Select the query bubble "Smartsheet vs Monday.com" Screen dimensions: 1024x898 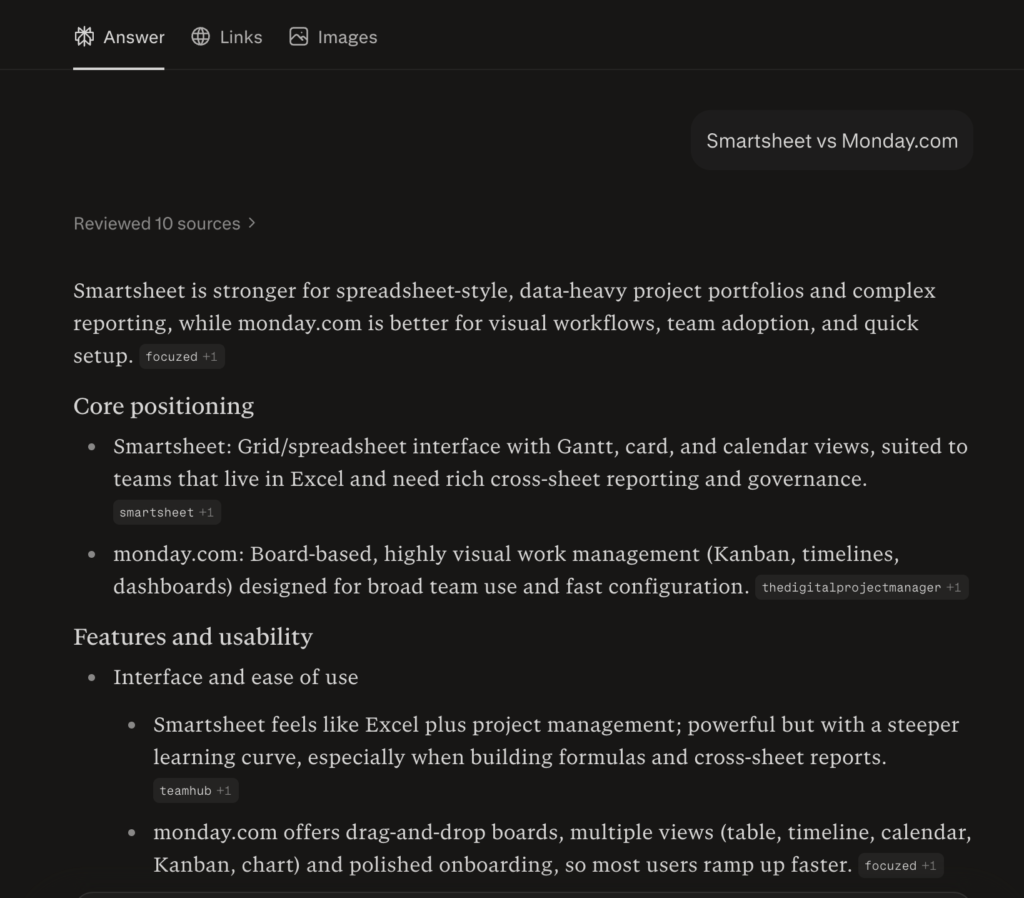(x=831, y=140)
